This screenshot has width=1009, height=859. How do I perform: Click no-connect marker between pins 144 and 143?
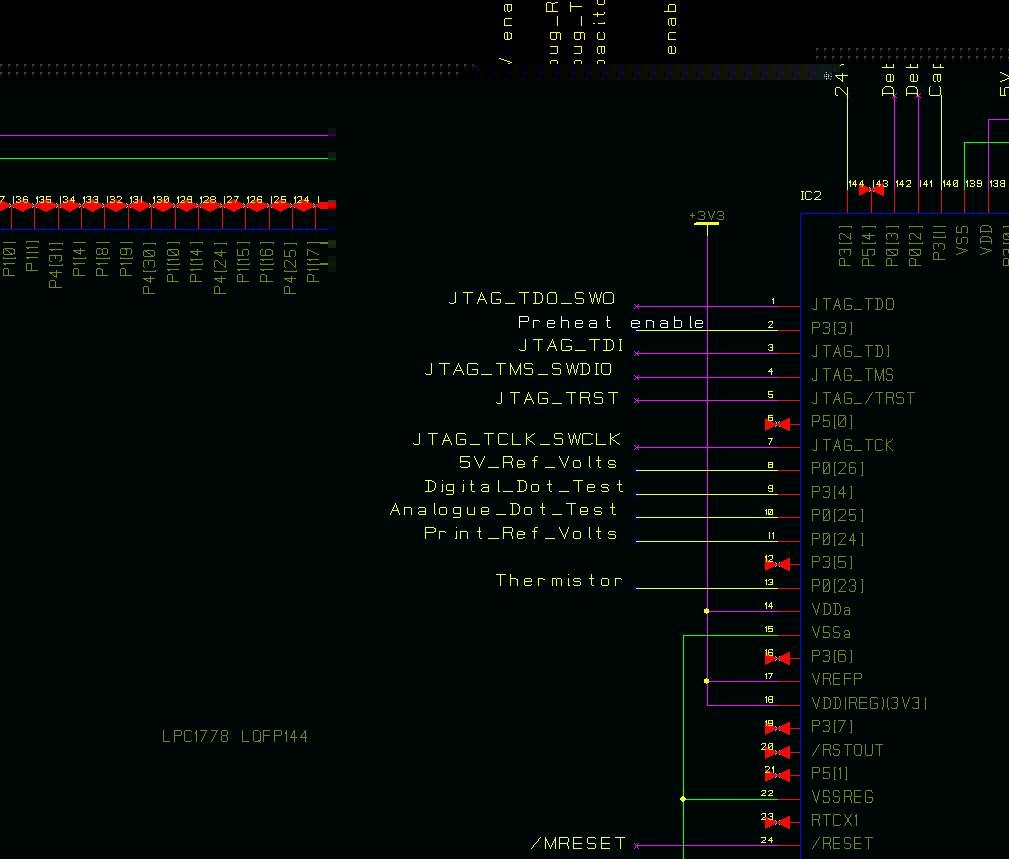pyautogui.click(x=871, y=190)
